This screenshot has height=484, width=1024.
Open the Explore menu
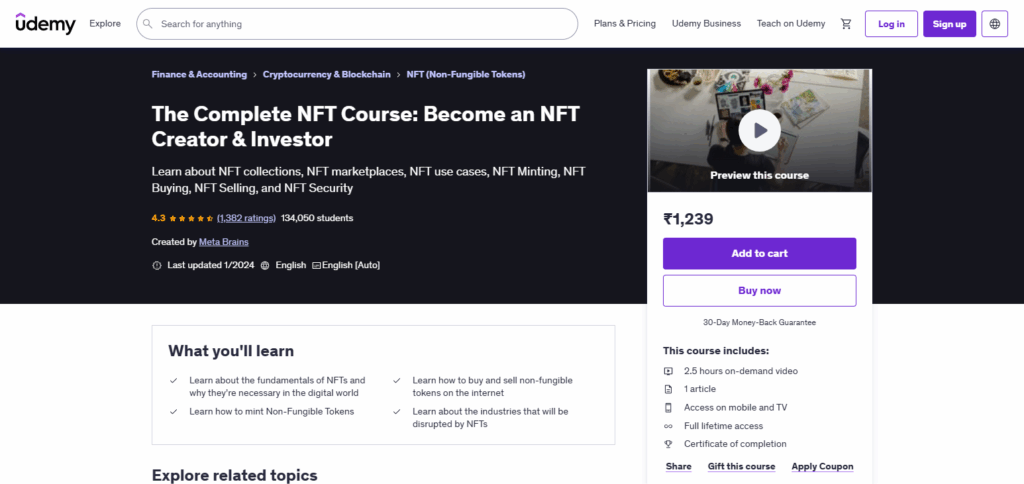105,24
